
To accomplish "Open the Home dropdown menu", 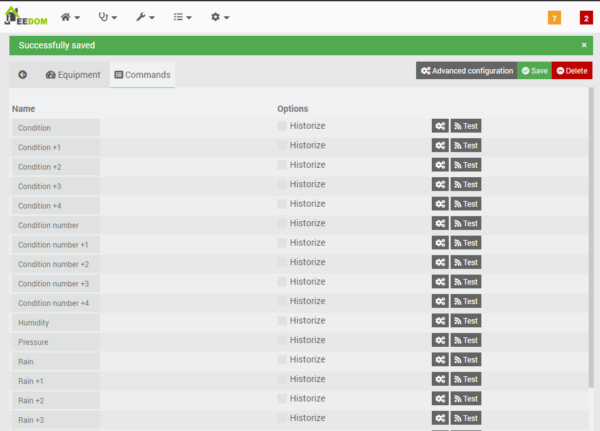I will (70, 17).
